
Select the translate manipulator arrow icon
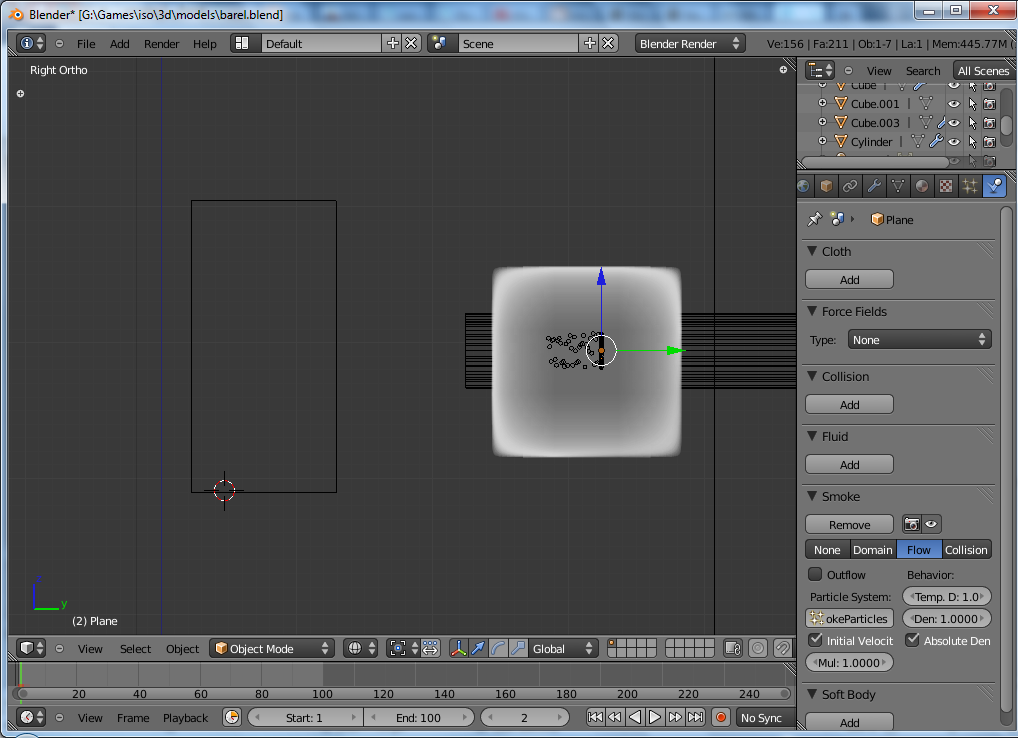point(478,648)
